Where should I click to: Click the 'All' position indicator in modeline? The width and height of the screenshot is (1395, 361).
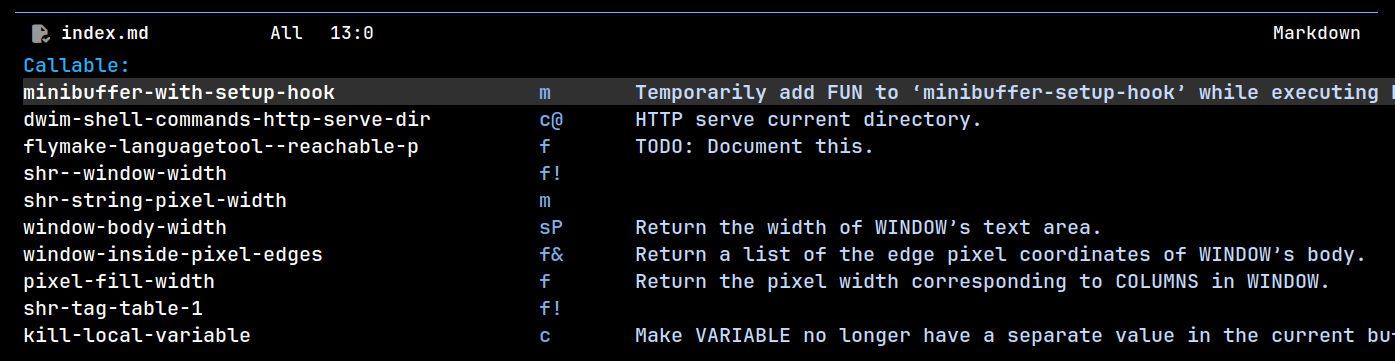(x=286, y=34)
